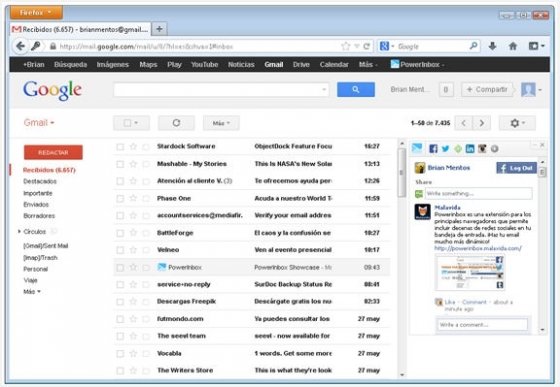Click the gray round icon in PowerInbox sidebar
The image size is (560, 387).
click(494, 149)
